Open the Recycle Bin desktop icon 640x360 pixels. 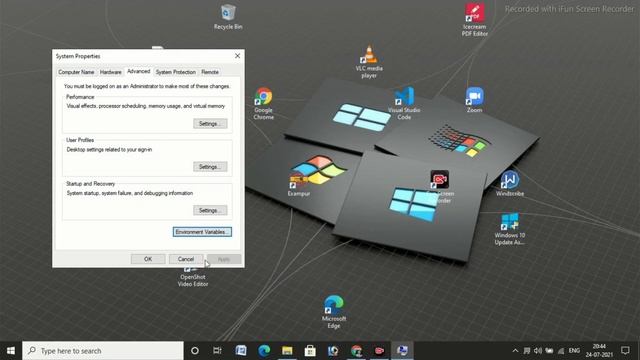[x=228, y=17]
